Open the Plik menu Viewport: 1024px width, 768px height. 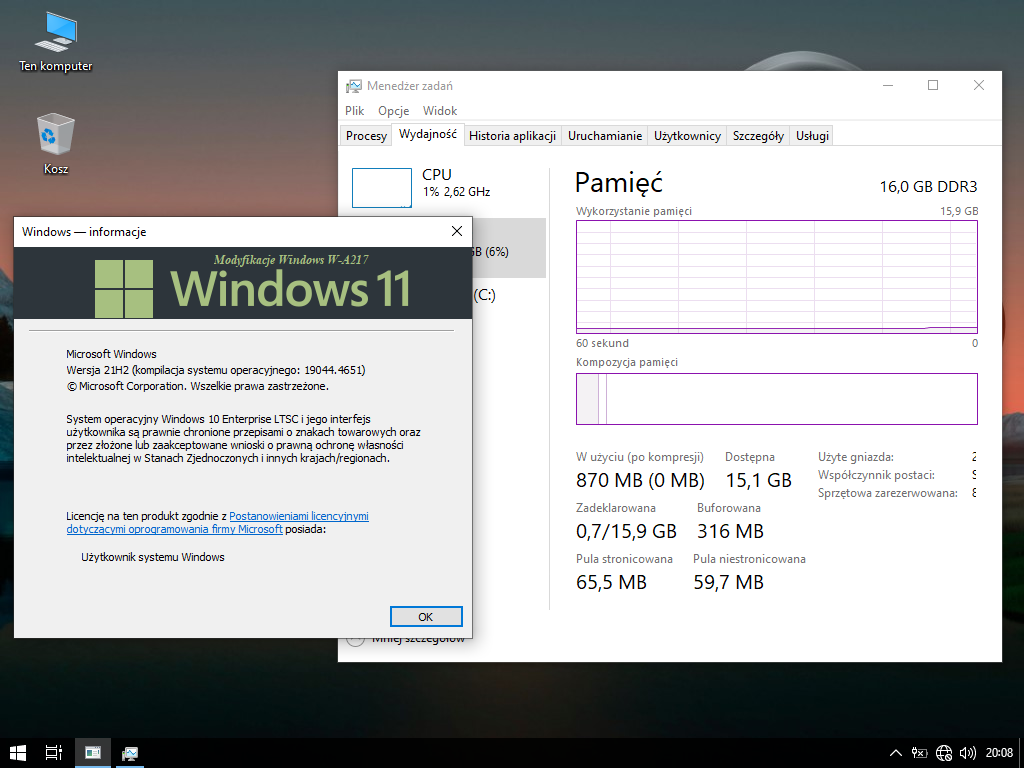coord(355,111)
